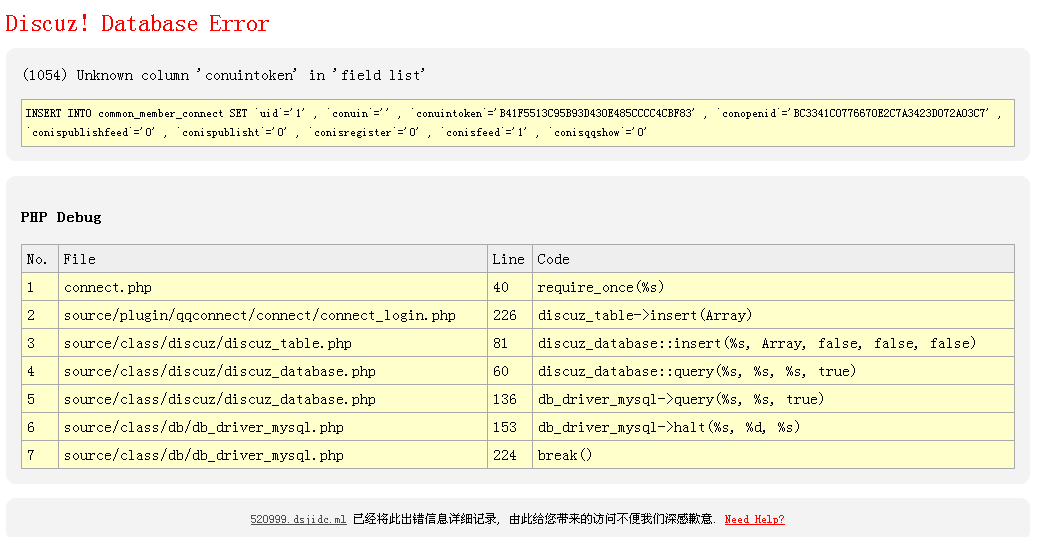Click the discuz_table.php file path cell
1048x537 pixels.
click(207, 343)
